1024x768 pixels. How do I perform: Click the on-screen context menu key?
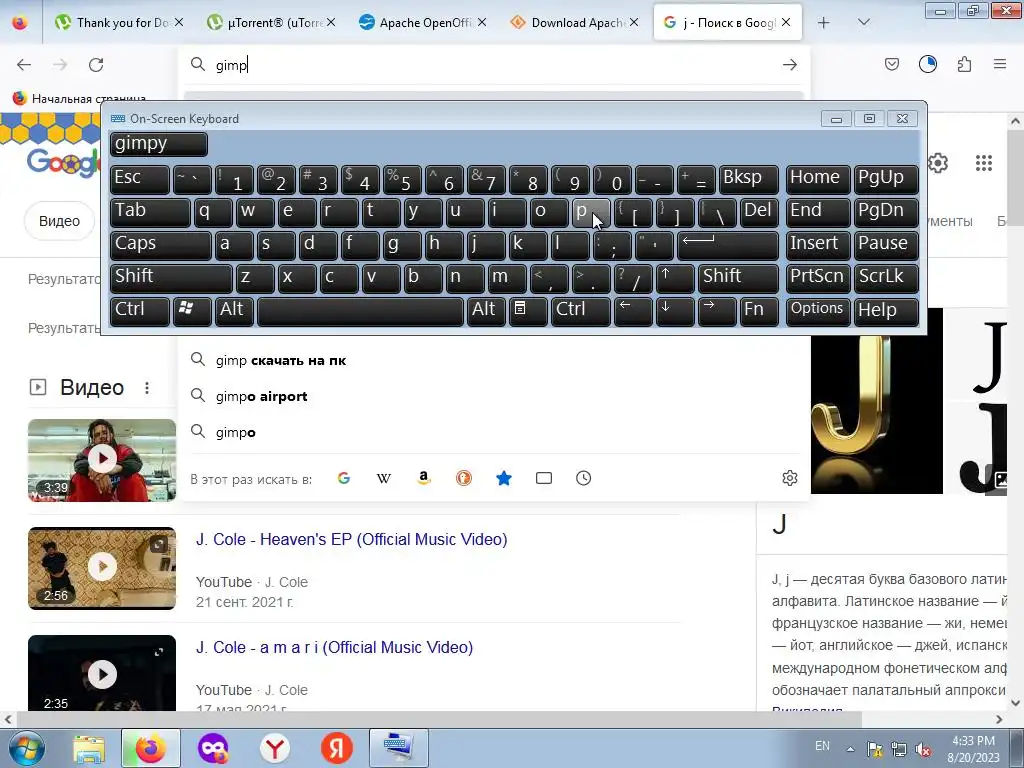point(528,310)
